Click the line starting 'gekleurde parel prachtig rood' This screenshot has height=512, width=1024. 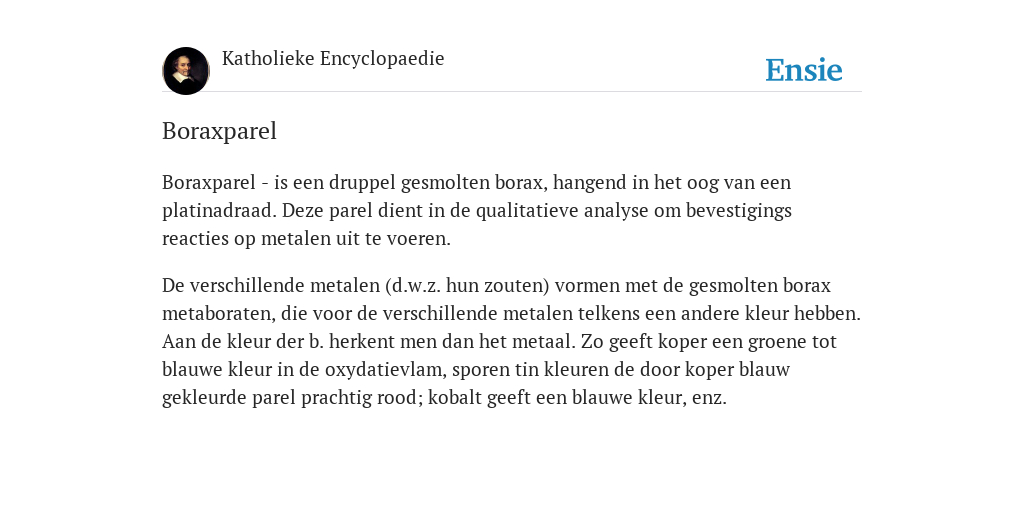(x=444, y=398)
